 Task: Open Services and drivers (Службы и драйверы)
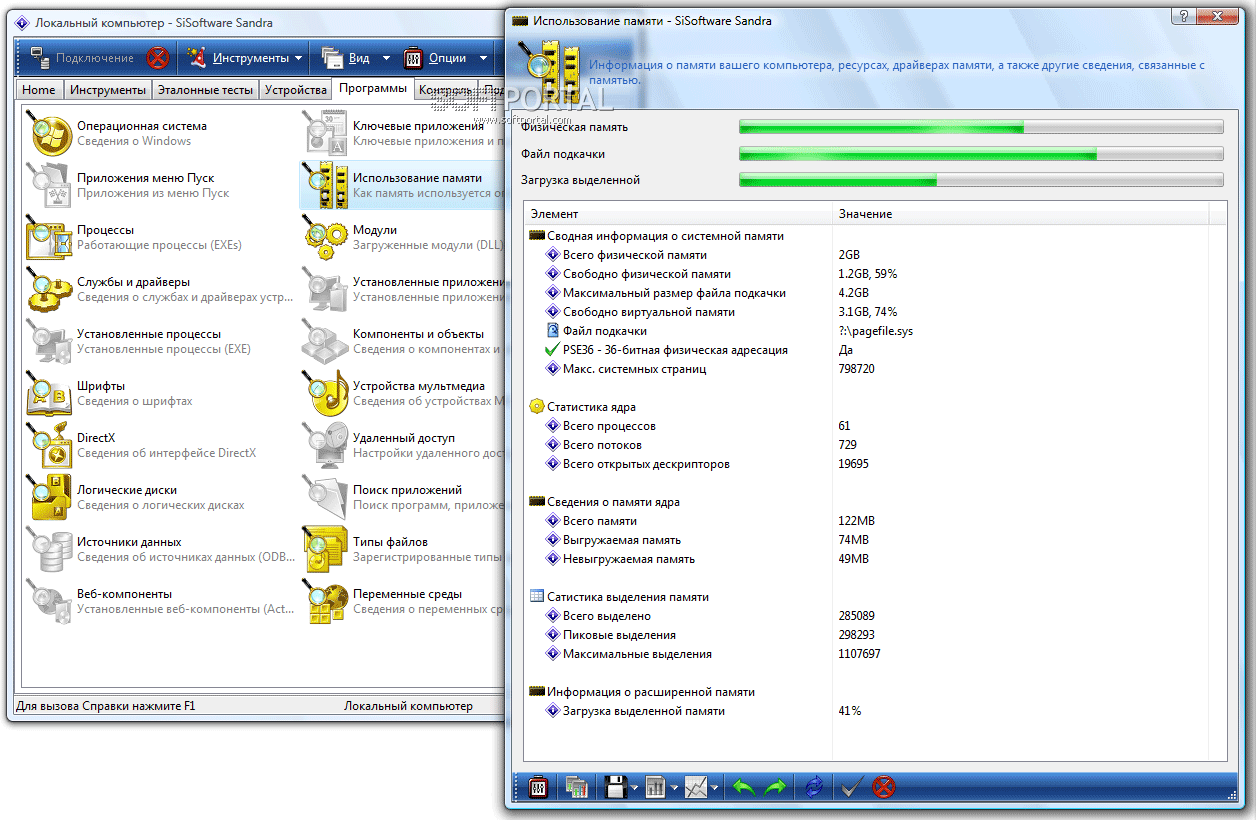[x=158, y=290]
